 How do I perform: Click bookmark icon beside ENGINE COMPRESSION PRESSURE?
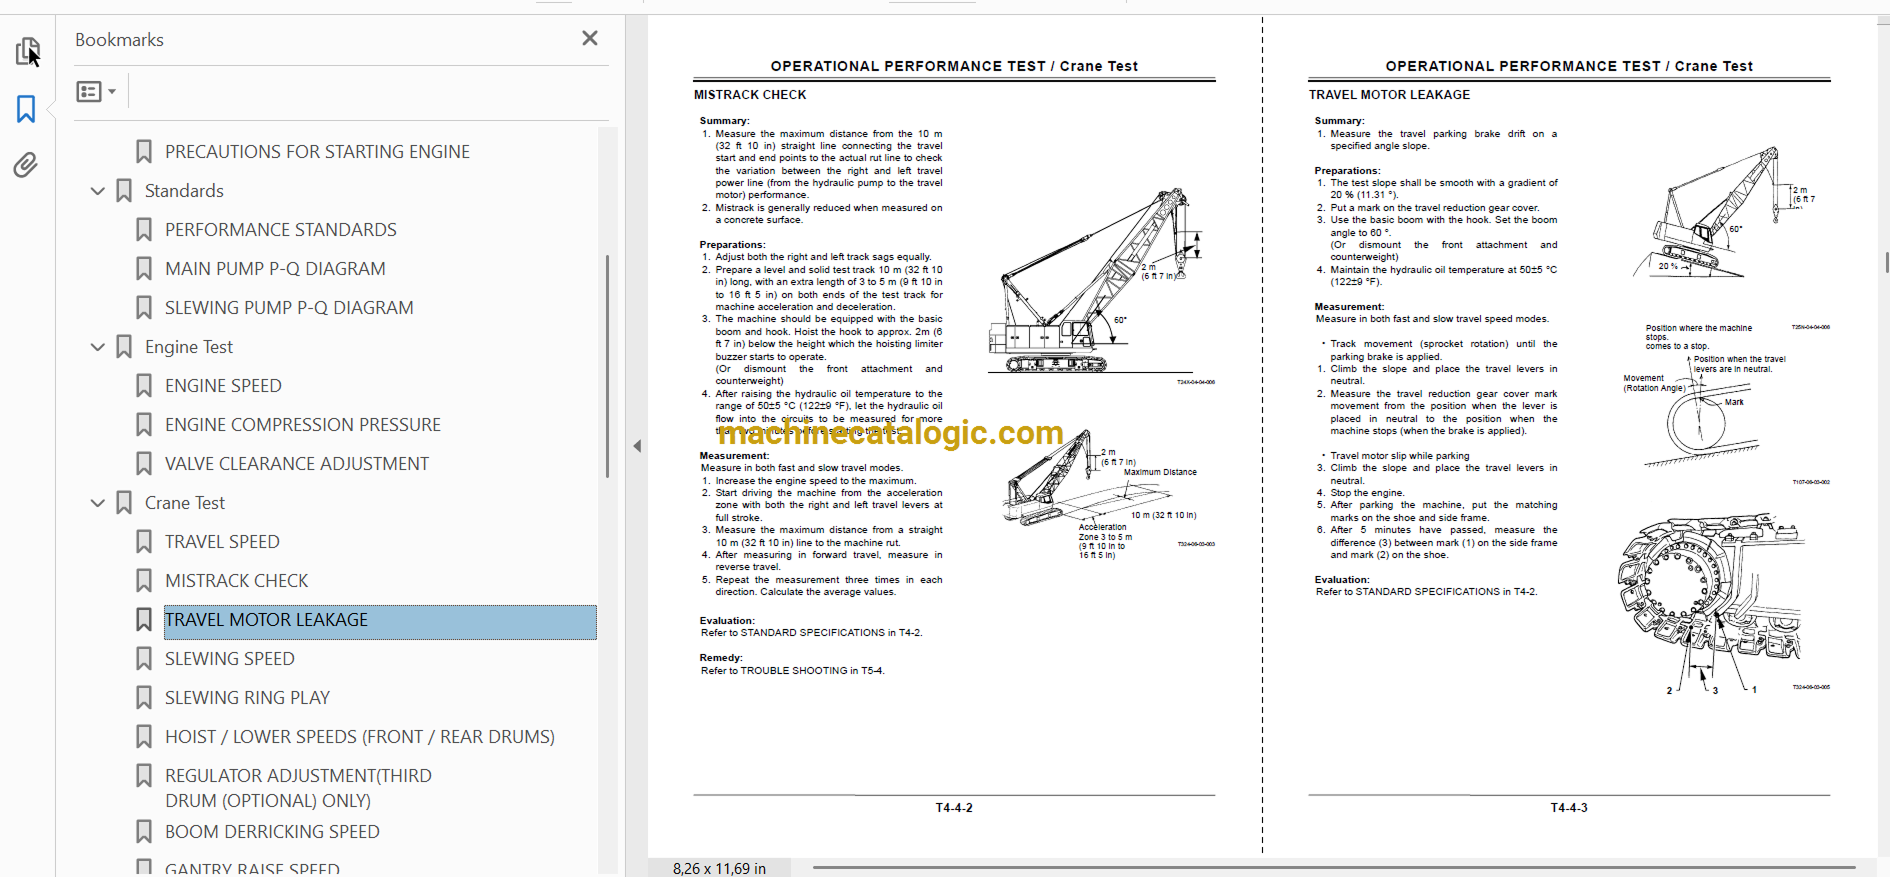pyautogui.click(x=144, y=425)
